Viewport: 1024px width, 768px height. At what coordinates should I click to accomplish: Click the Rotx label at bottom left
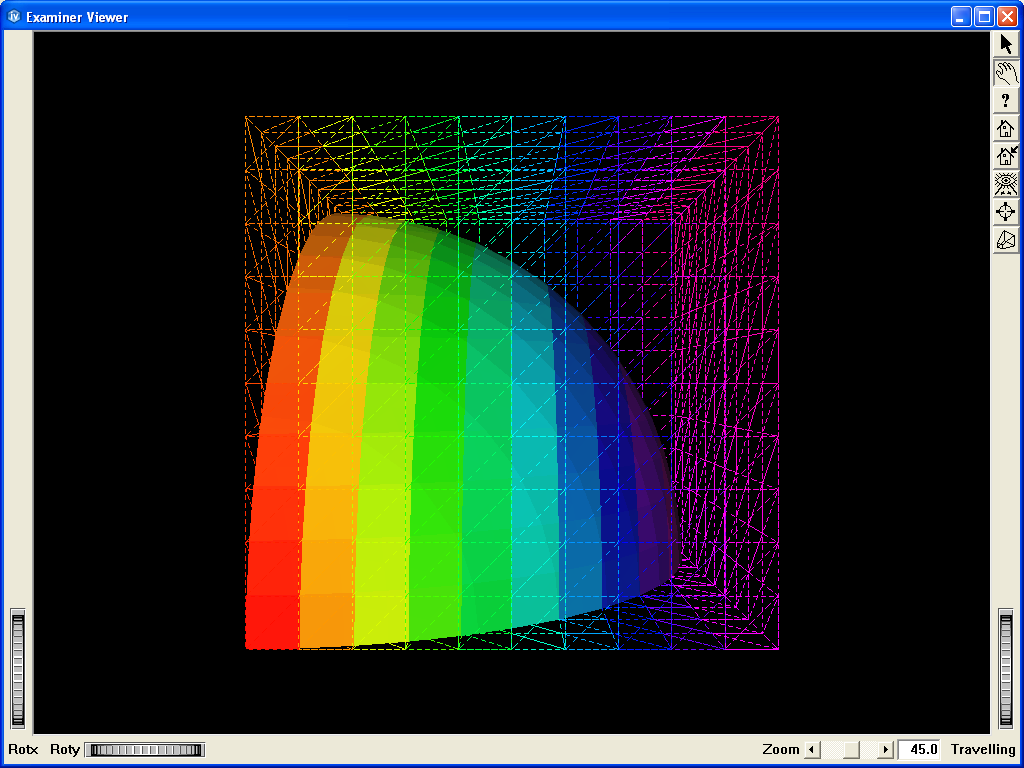point(23,748)
